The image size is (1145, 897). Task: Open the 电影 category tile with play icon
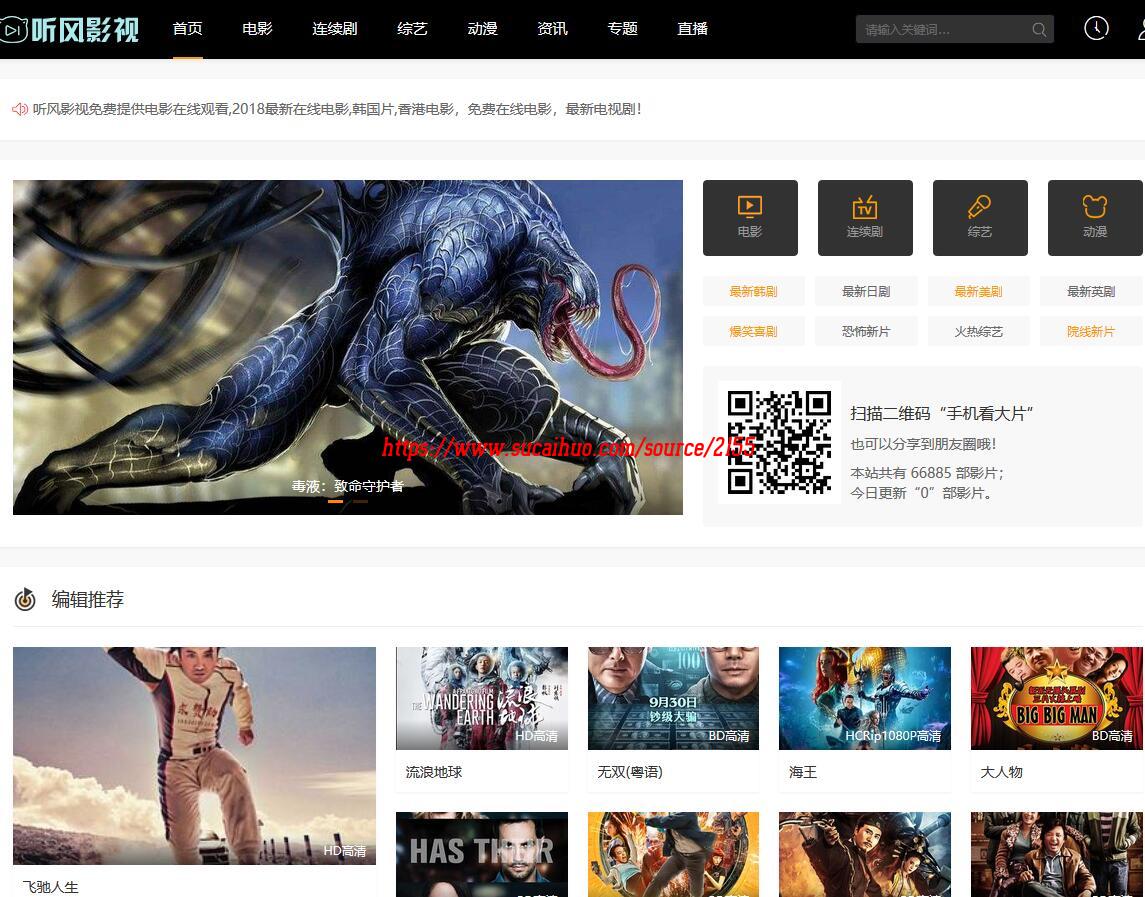click(x=750, y=218)
